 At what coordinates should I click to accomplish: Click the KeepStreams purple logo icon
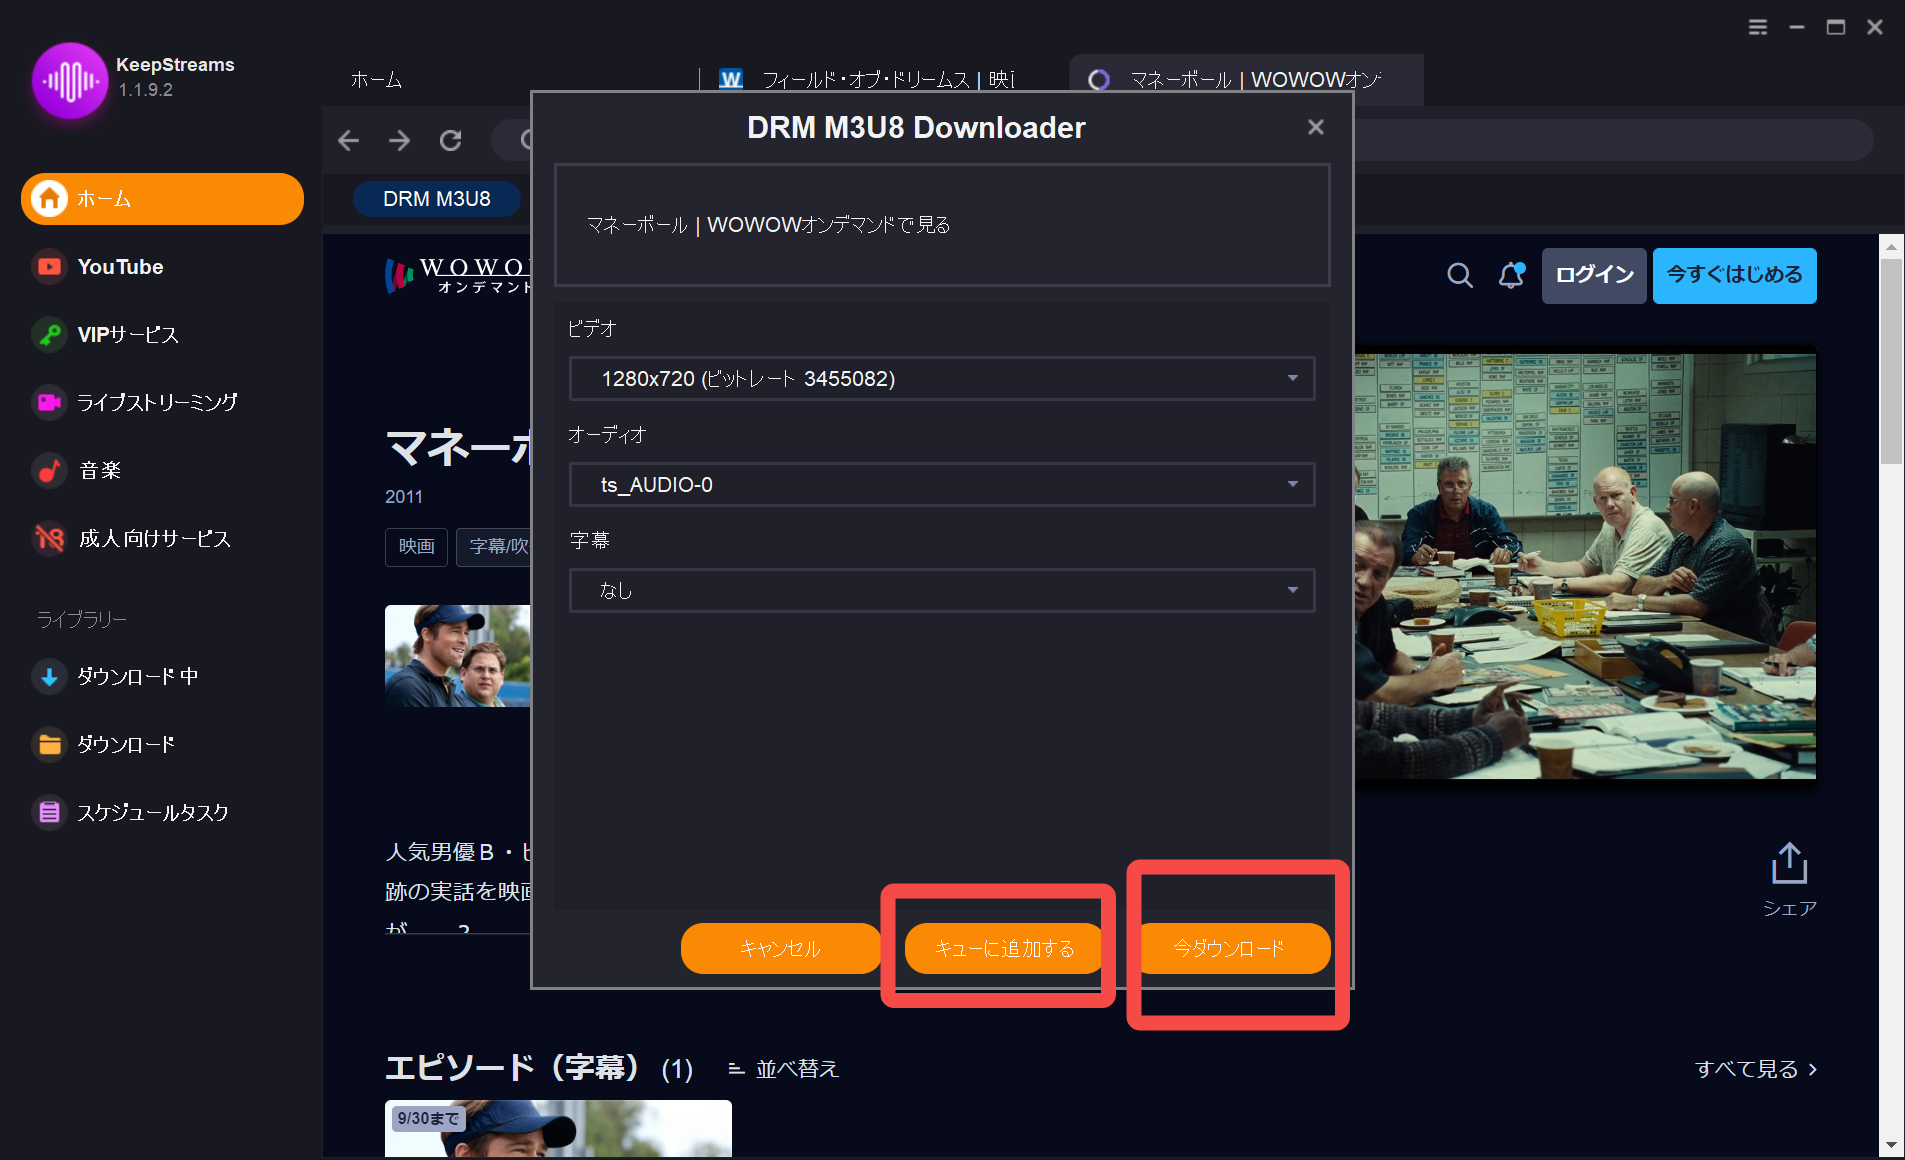(x=69, y=80)
